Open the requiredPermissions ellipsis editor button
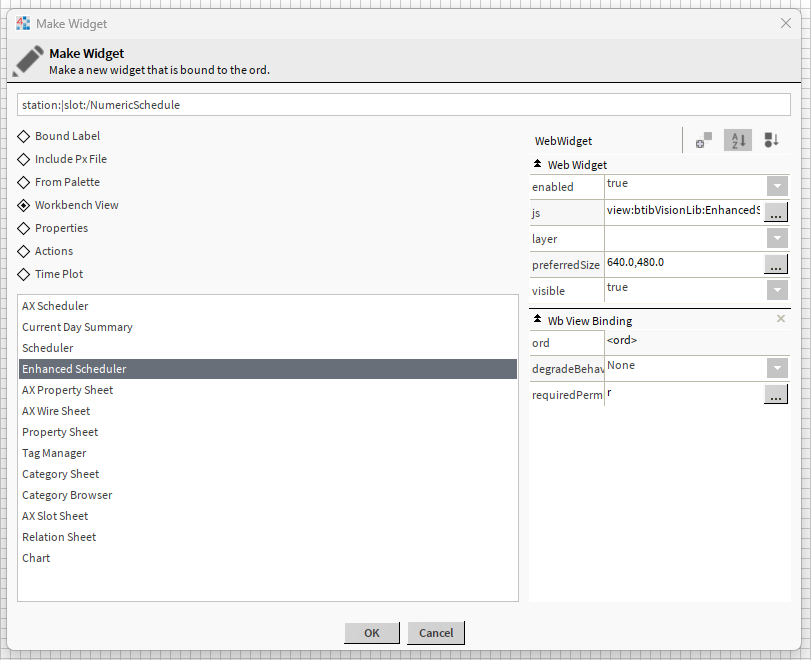Screen dimensions: 811x660 pos(776,394)
